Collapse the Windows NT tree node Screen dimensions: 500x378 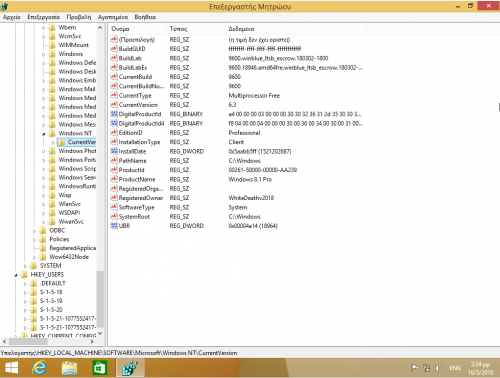(44, 134)
